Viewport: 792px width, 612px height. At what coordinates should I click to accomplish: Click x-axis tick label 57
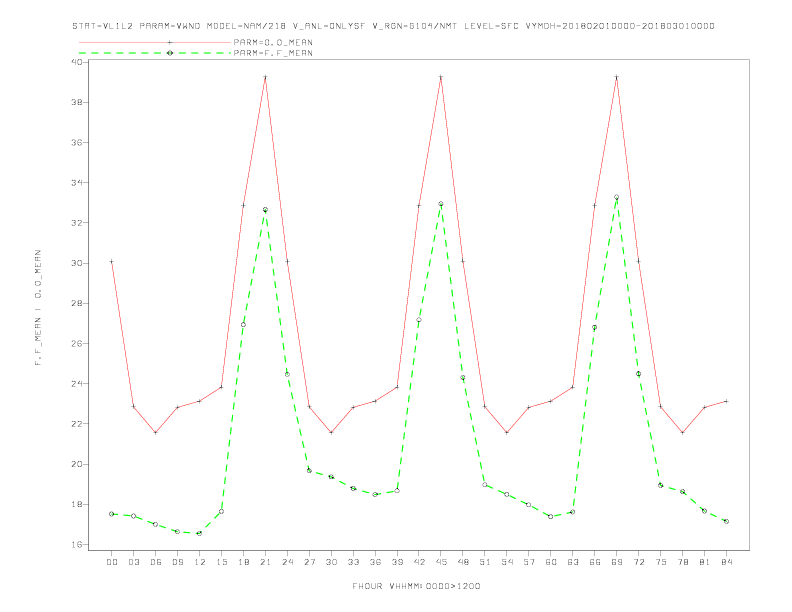529,562
